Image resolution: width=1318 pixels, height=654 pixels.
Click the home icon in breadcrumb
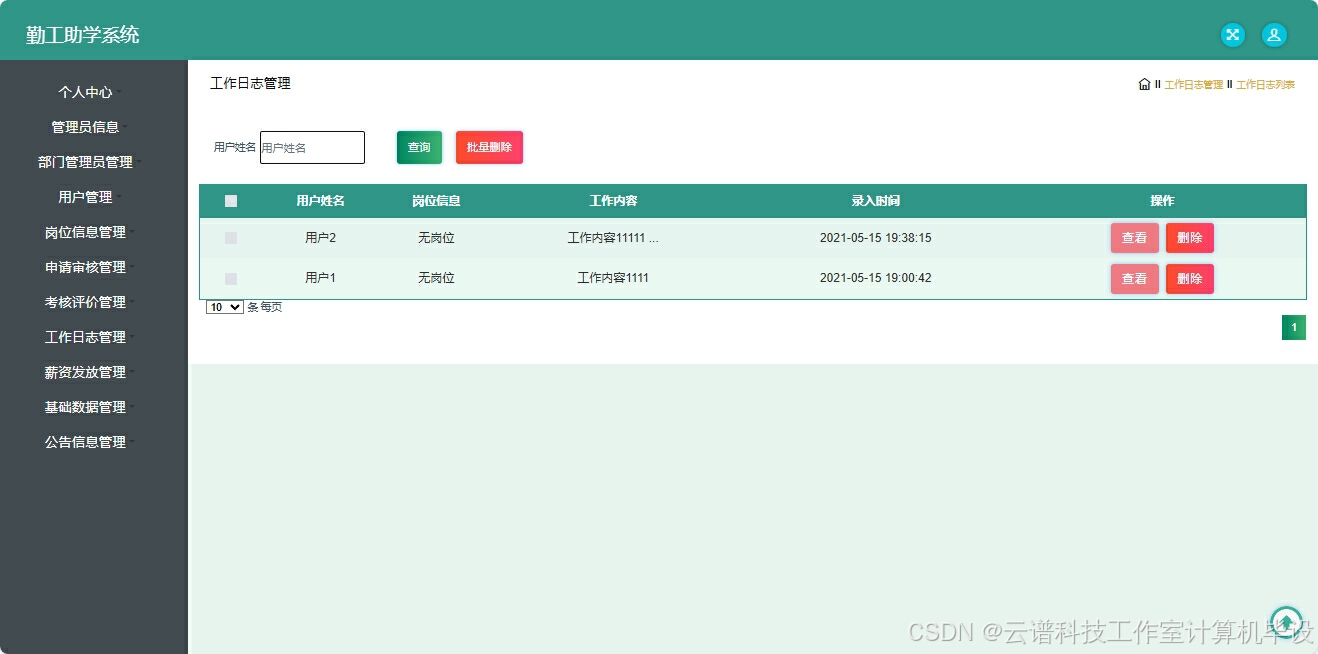tap(1144, 84)
